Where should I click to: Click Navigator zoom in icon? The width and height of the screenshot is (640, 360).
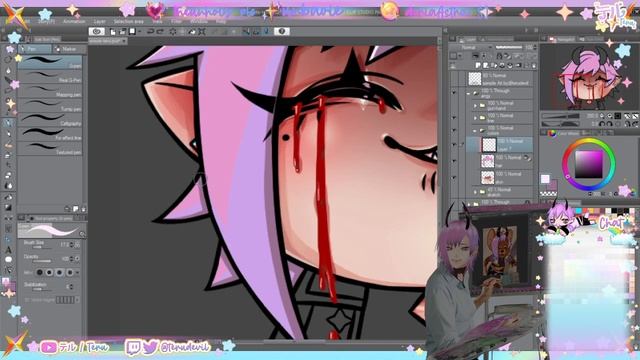(x=609, y=116)
